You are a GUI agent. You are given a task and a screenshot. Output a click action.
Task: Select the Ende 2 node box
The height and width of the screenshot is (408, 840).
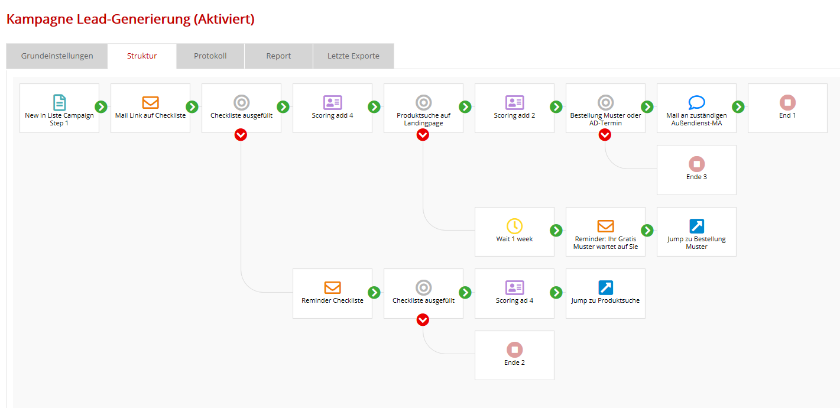click(514, 354)
